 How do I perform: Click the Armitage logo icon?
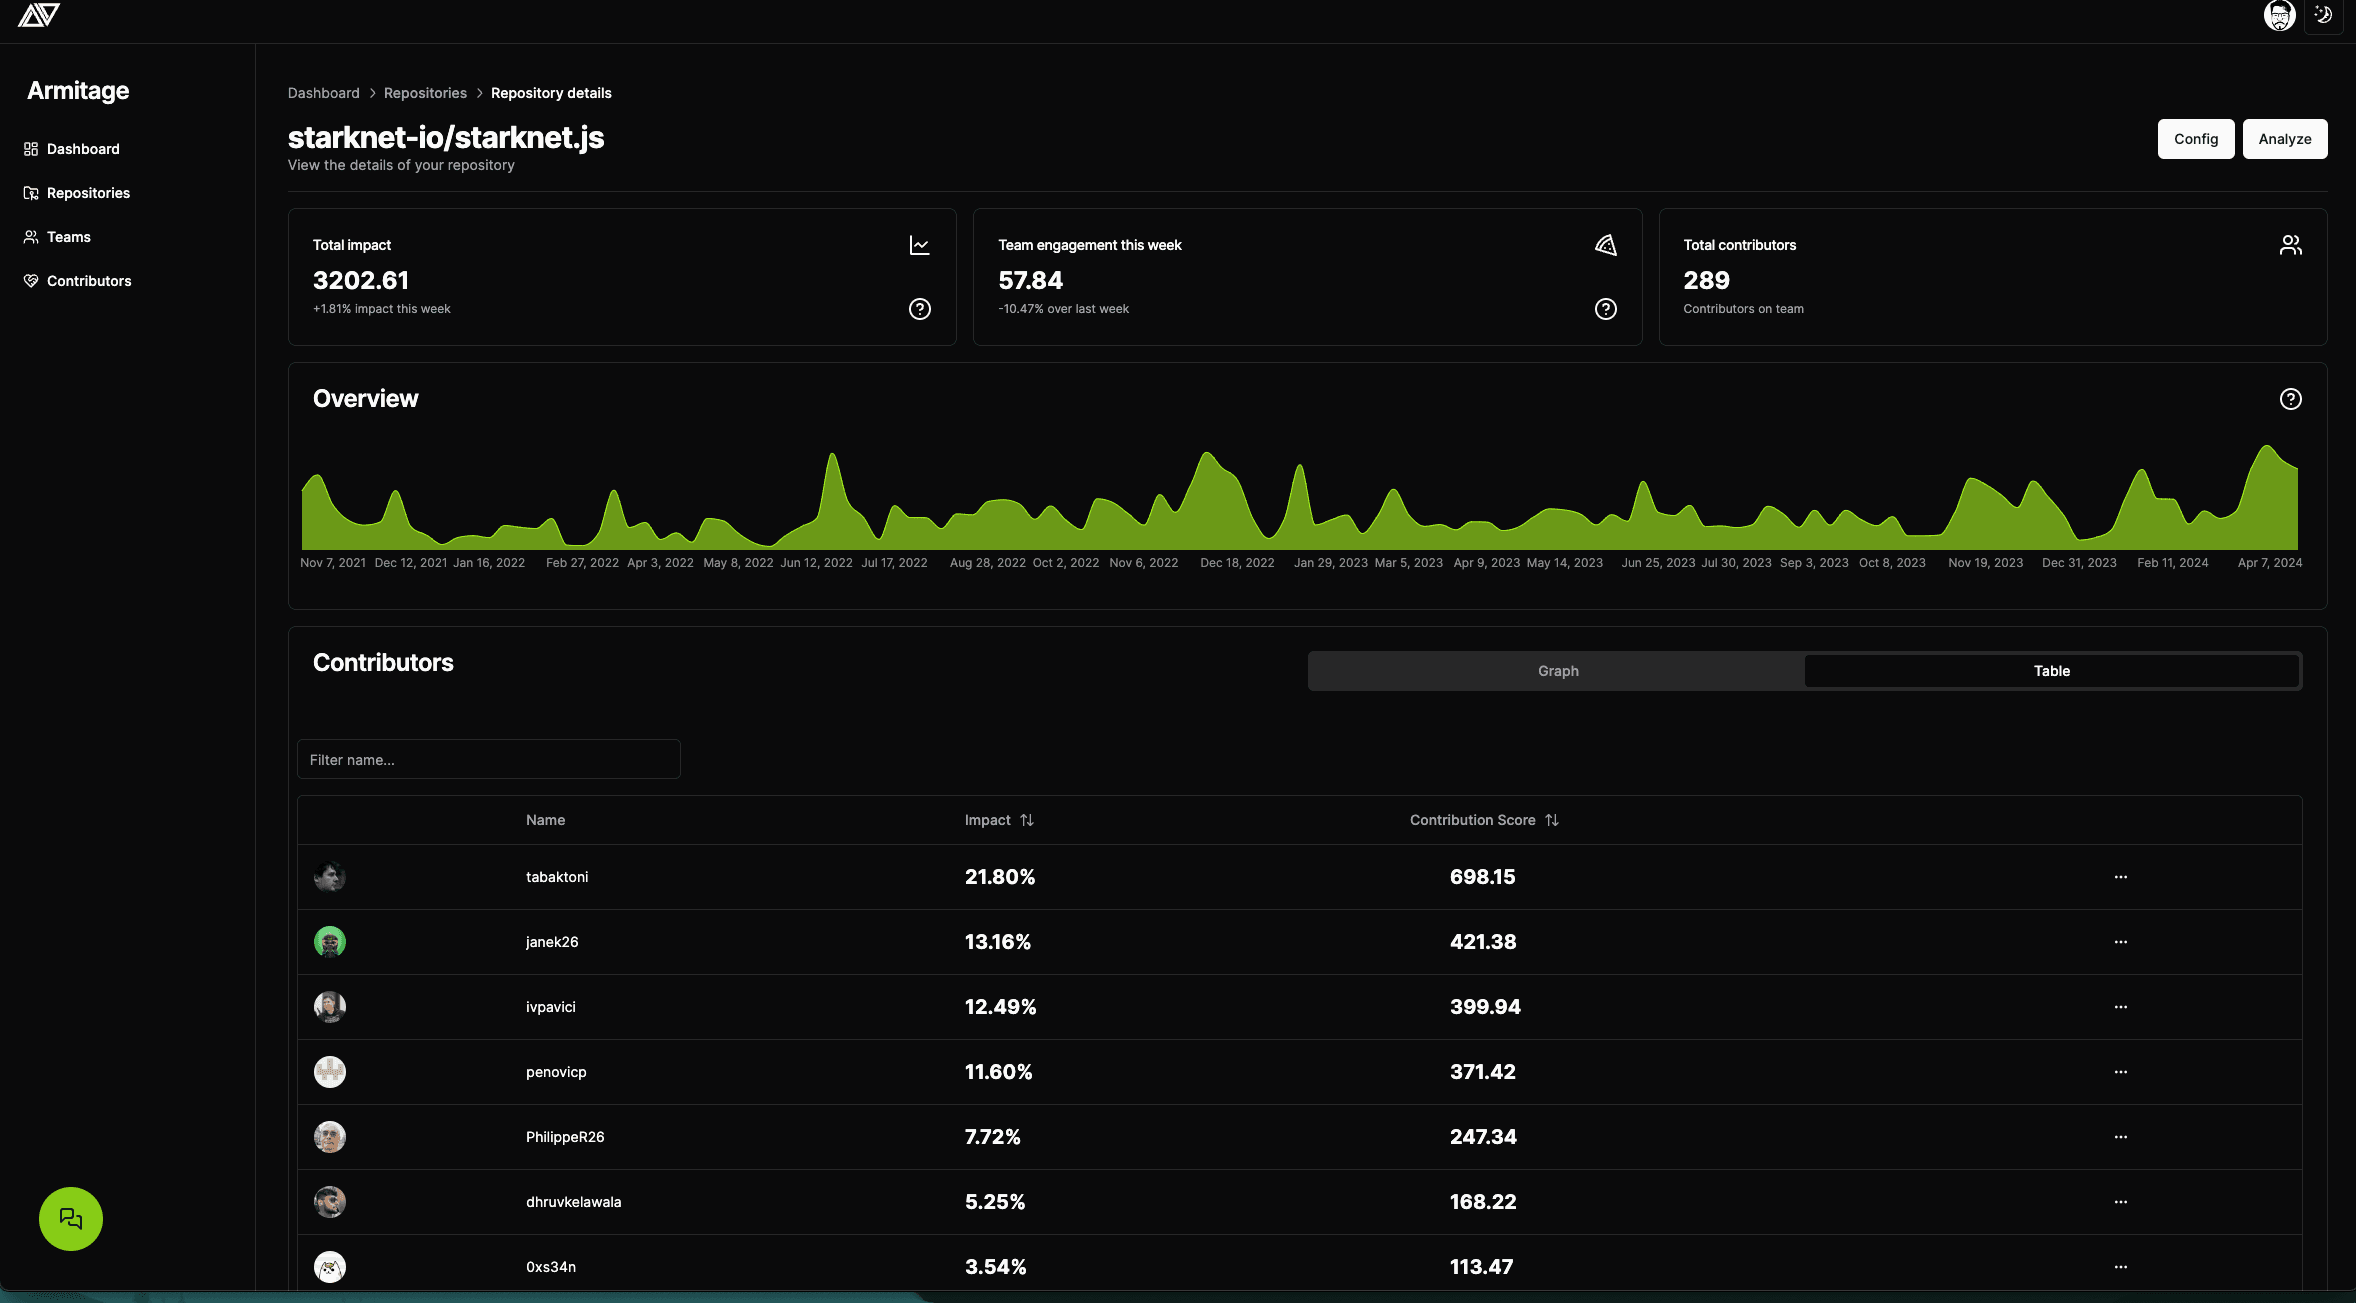pyautogui.click(x=39, y=15)
